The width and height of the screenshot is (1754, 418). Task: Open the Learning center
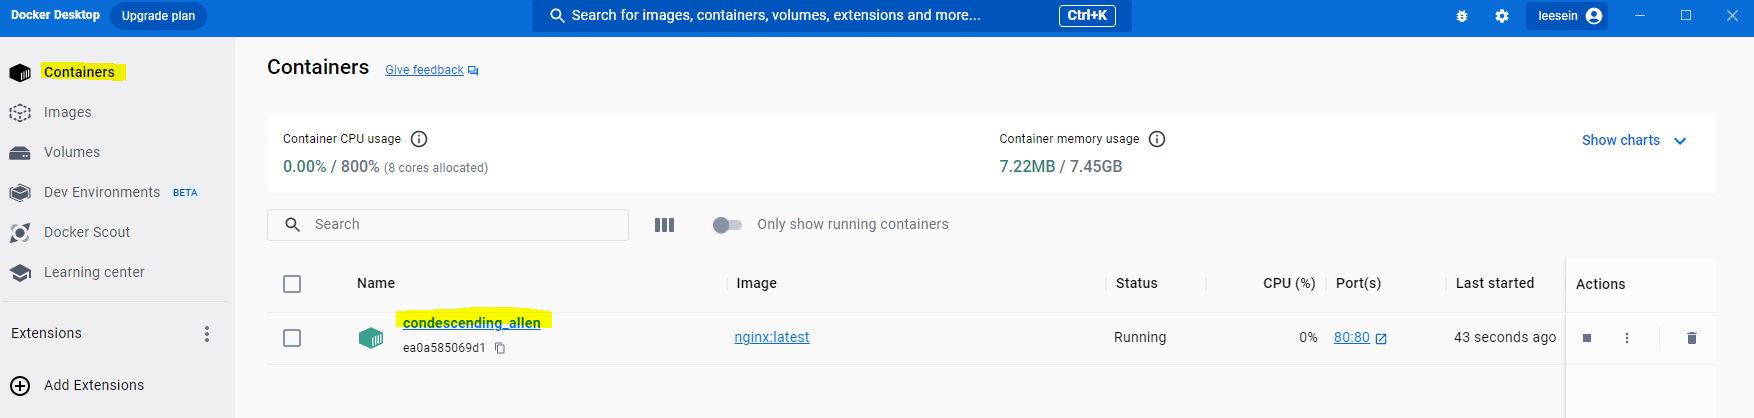94,272
